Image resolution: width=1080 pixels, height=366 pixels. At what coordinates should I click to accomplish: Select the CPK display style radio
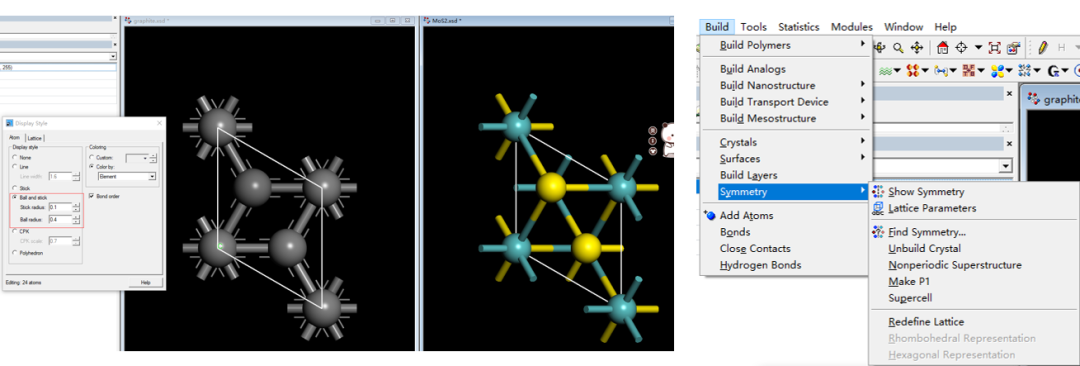(14, 232)
